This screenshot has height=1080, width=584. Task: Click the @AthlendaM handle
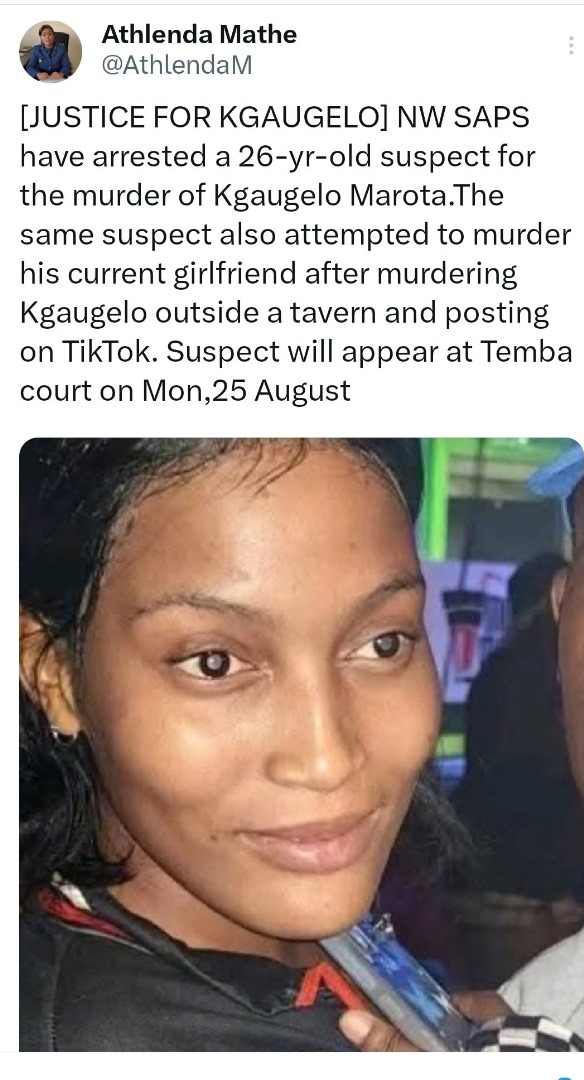click(177, 65)
